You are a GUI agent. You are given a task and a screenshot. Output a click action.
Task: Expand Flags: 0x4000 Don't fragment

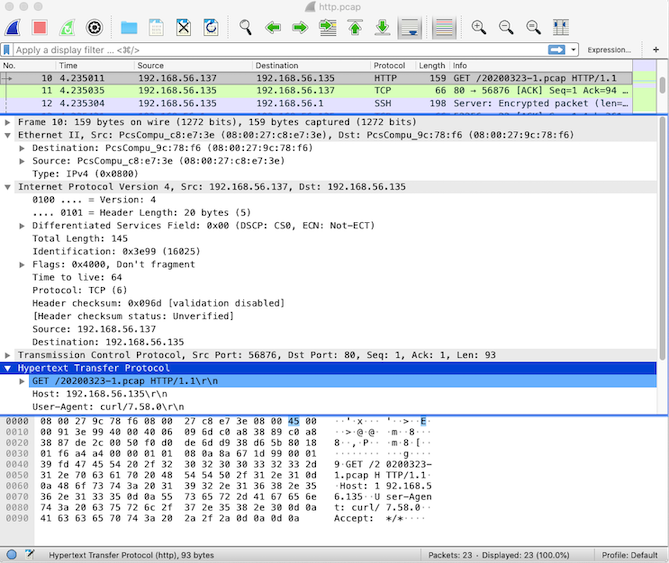22,264
